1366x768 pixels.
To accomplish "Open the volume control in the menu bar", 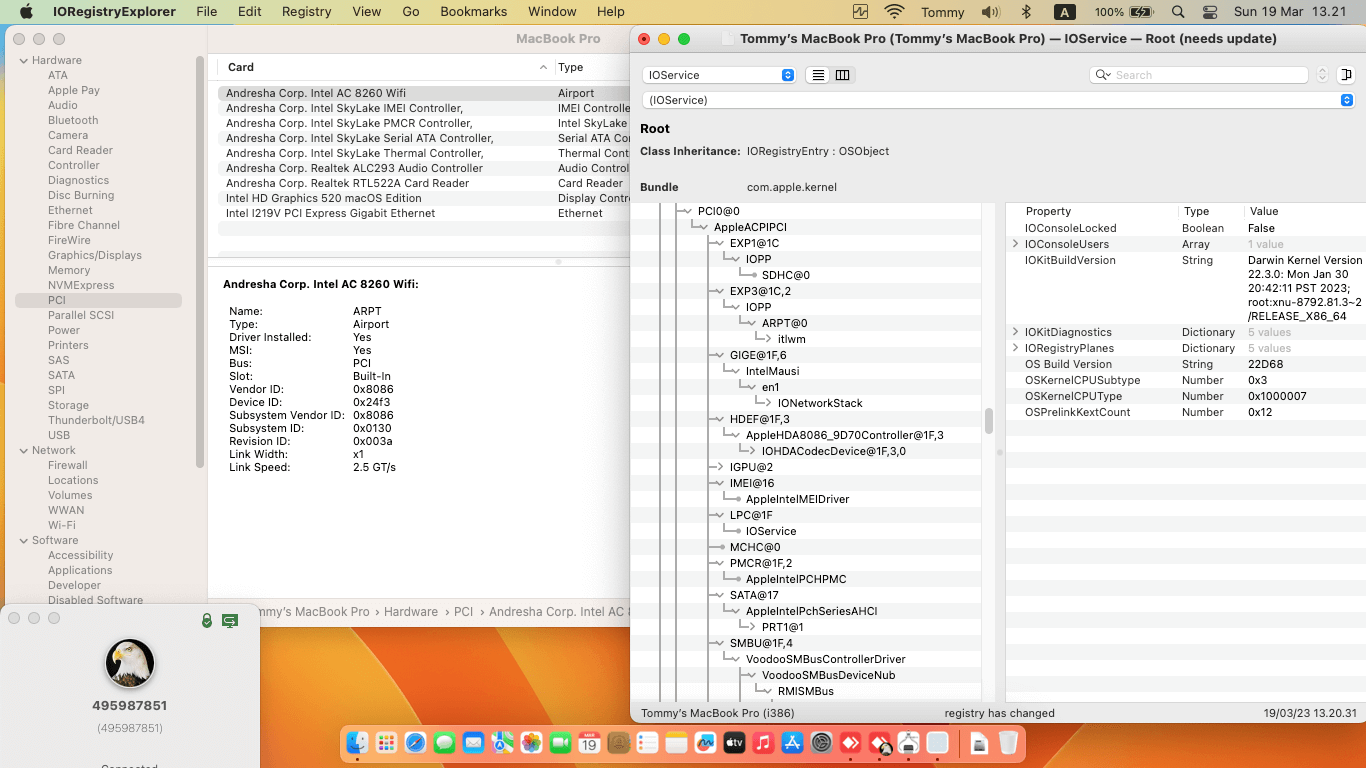I will [991, 12].
